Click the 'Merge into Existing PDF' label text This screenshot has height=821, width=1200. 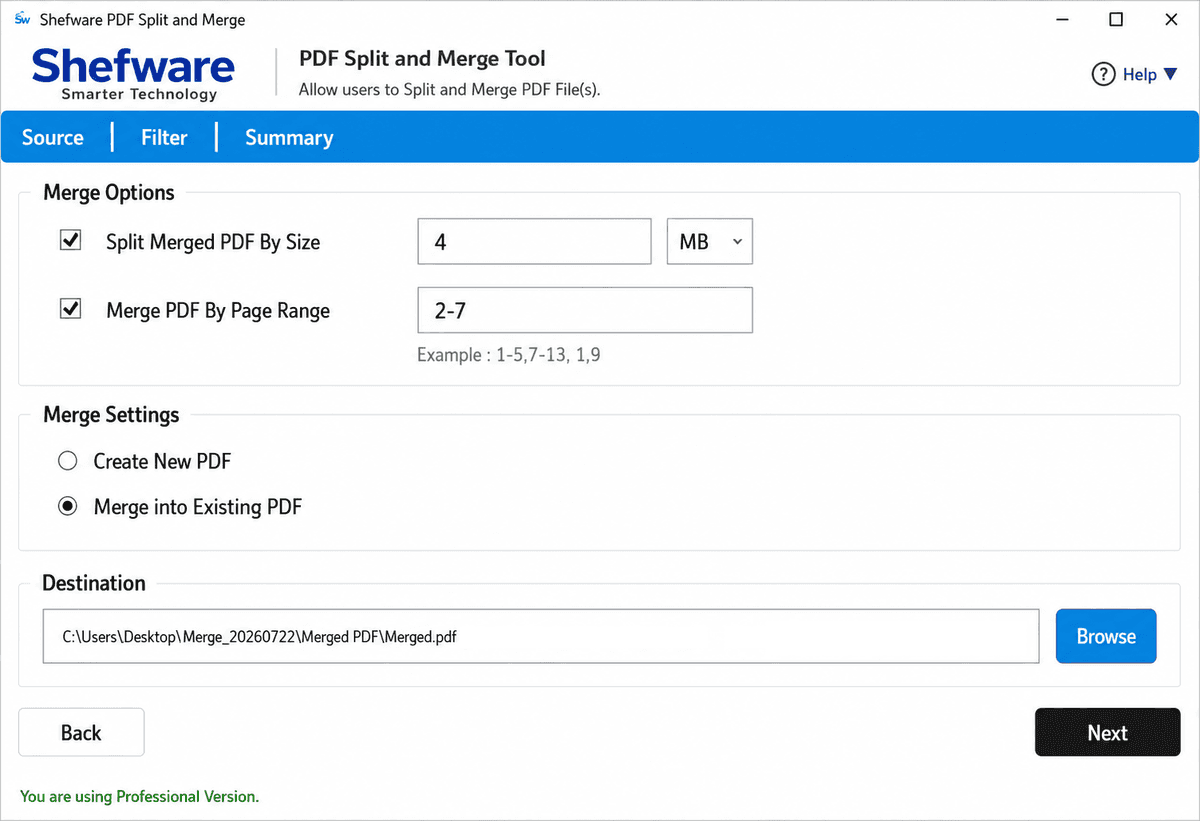click(x=198, y=508)
